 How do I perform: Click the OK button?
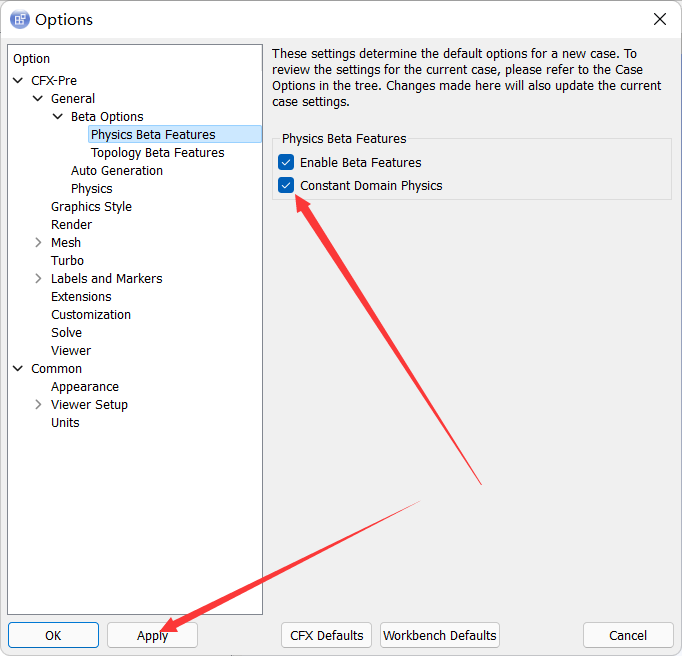53,635
